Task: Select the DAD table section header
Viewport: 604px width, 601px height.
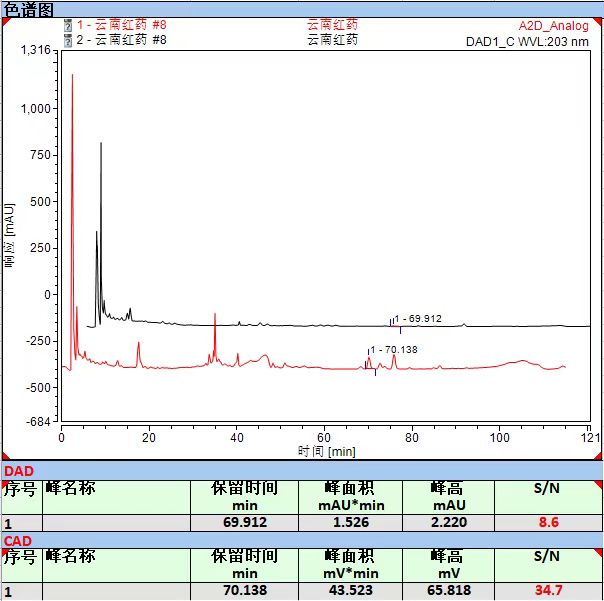Action: tap(18, 471)
